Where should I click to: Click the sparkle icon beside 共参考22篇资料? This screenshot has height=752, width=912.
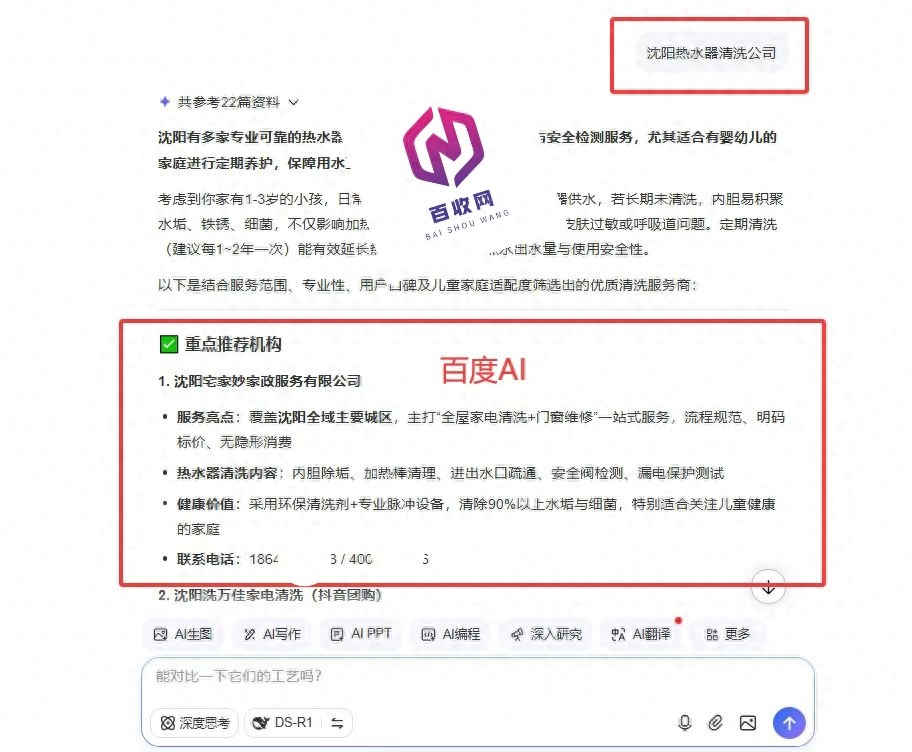point(165,102)
